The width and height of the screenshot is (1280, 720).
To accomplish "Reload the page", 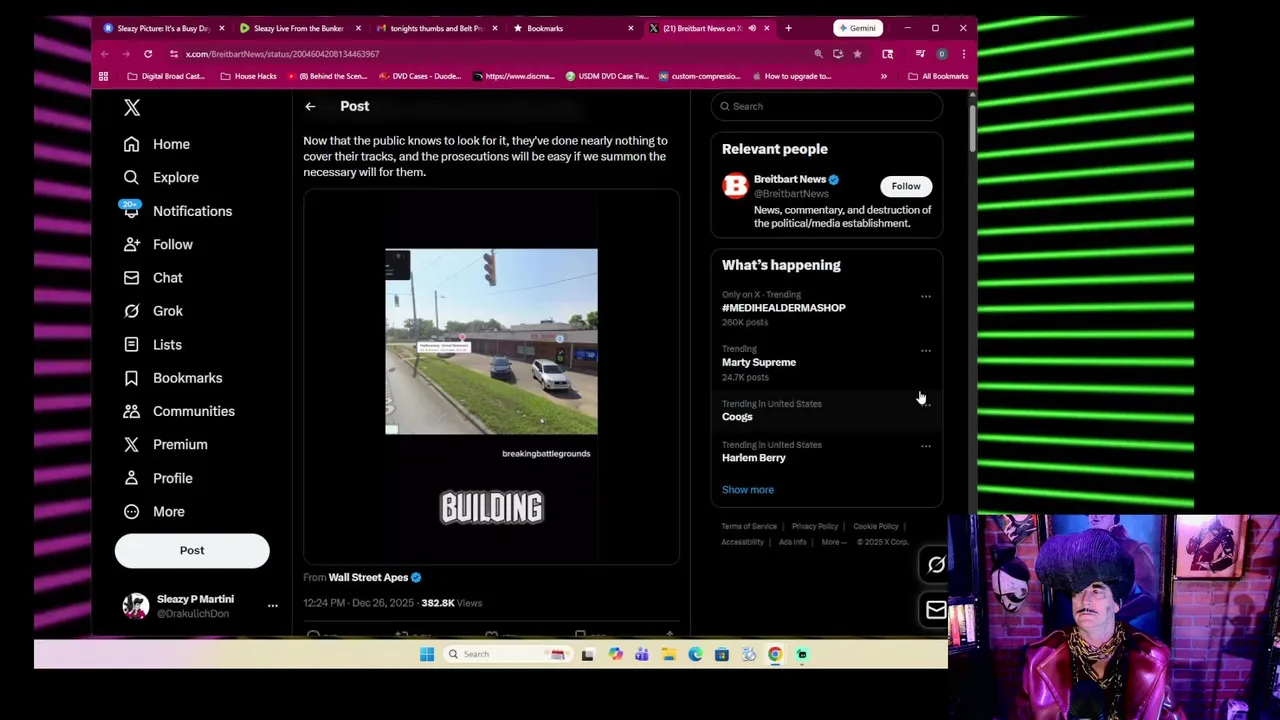I will point(148,54).
